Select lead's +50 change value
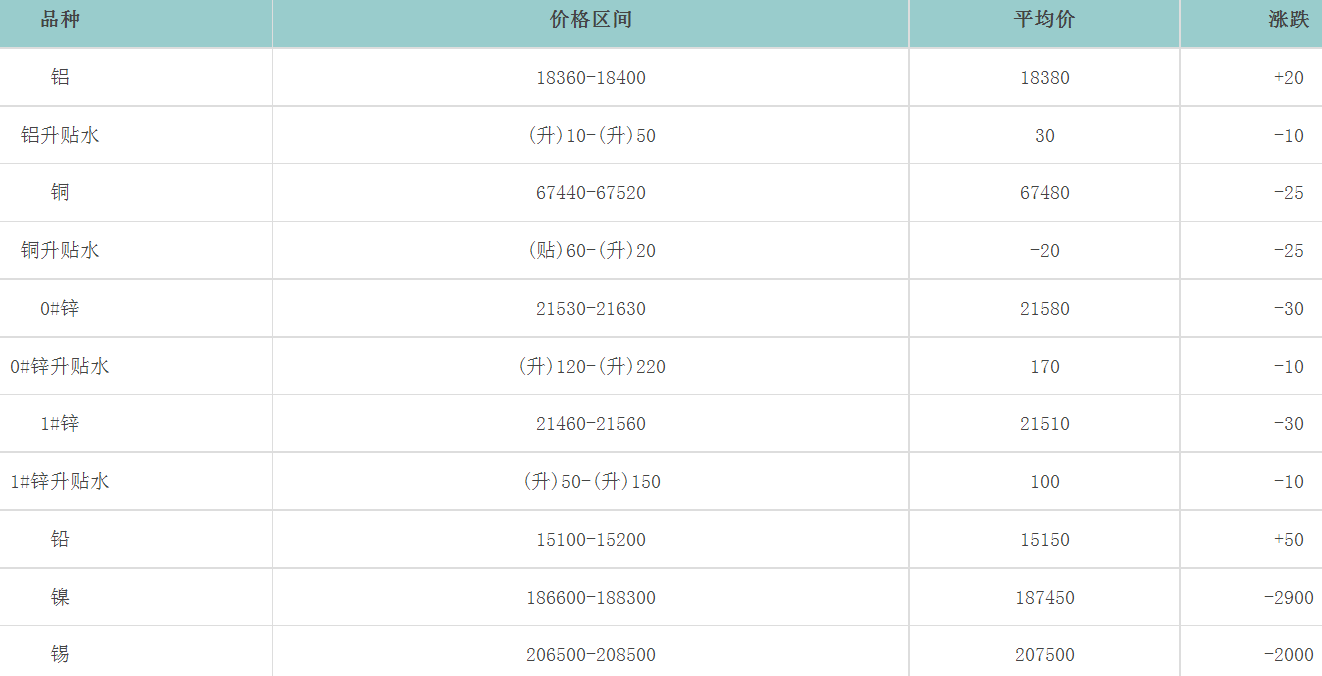 (1288, 539)
